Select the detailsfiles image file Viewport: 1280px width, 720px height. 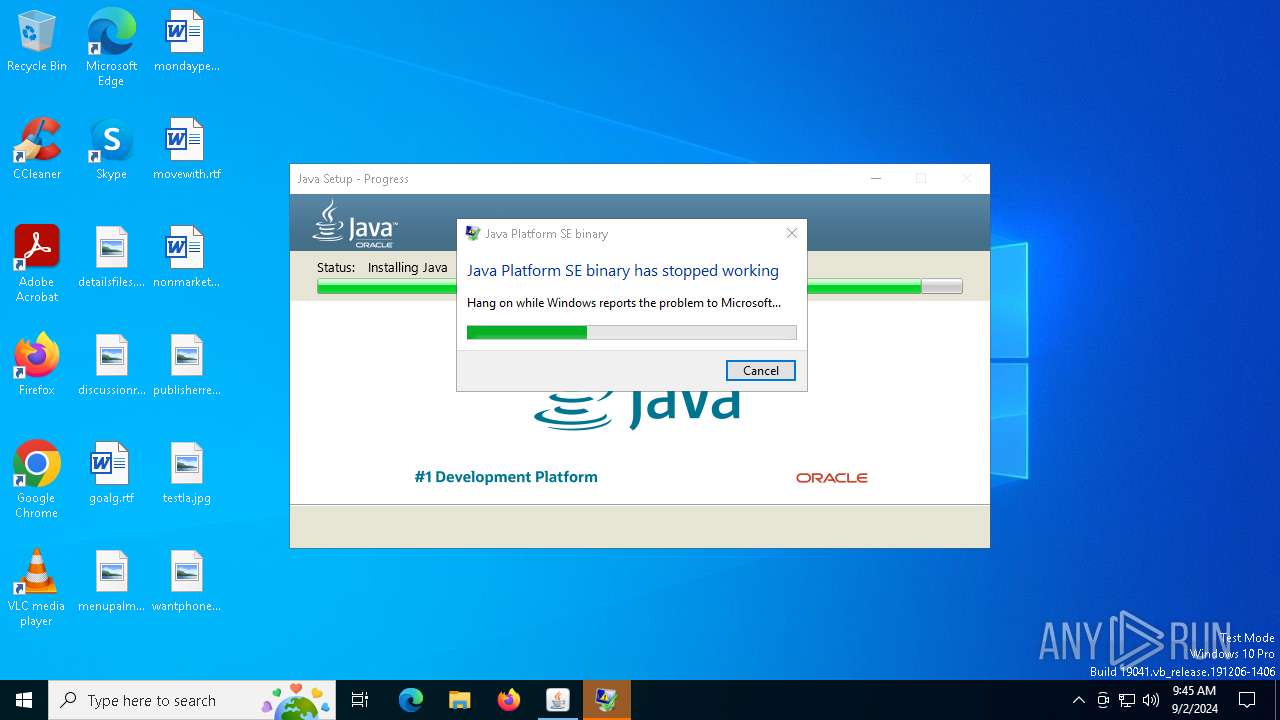coord(111,258)
